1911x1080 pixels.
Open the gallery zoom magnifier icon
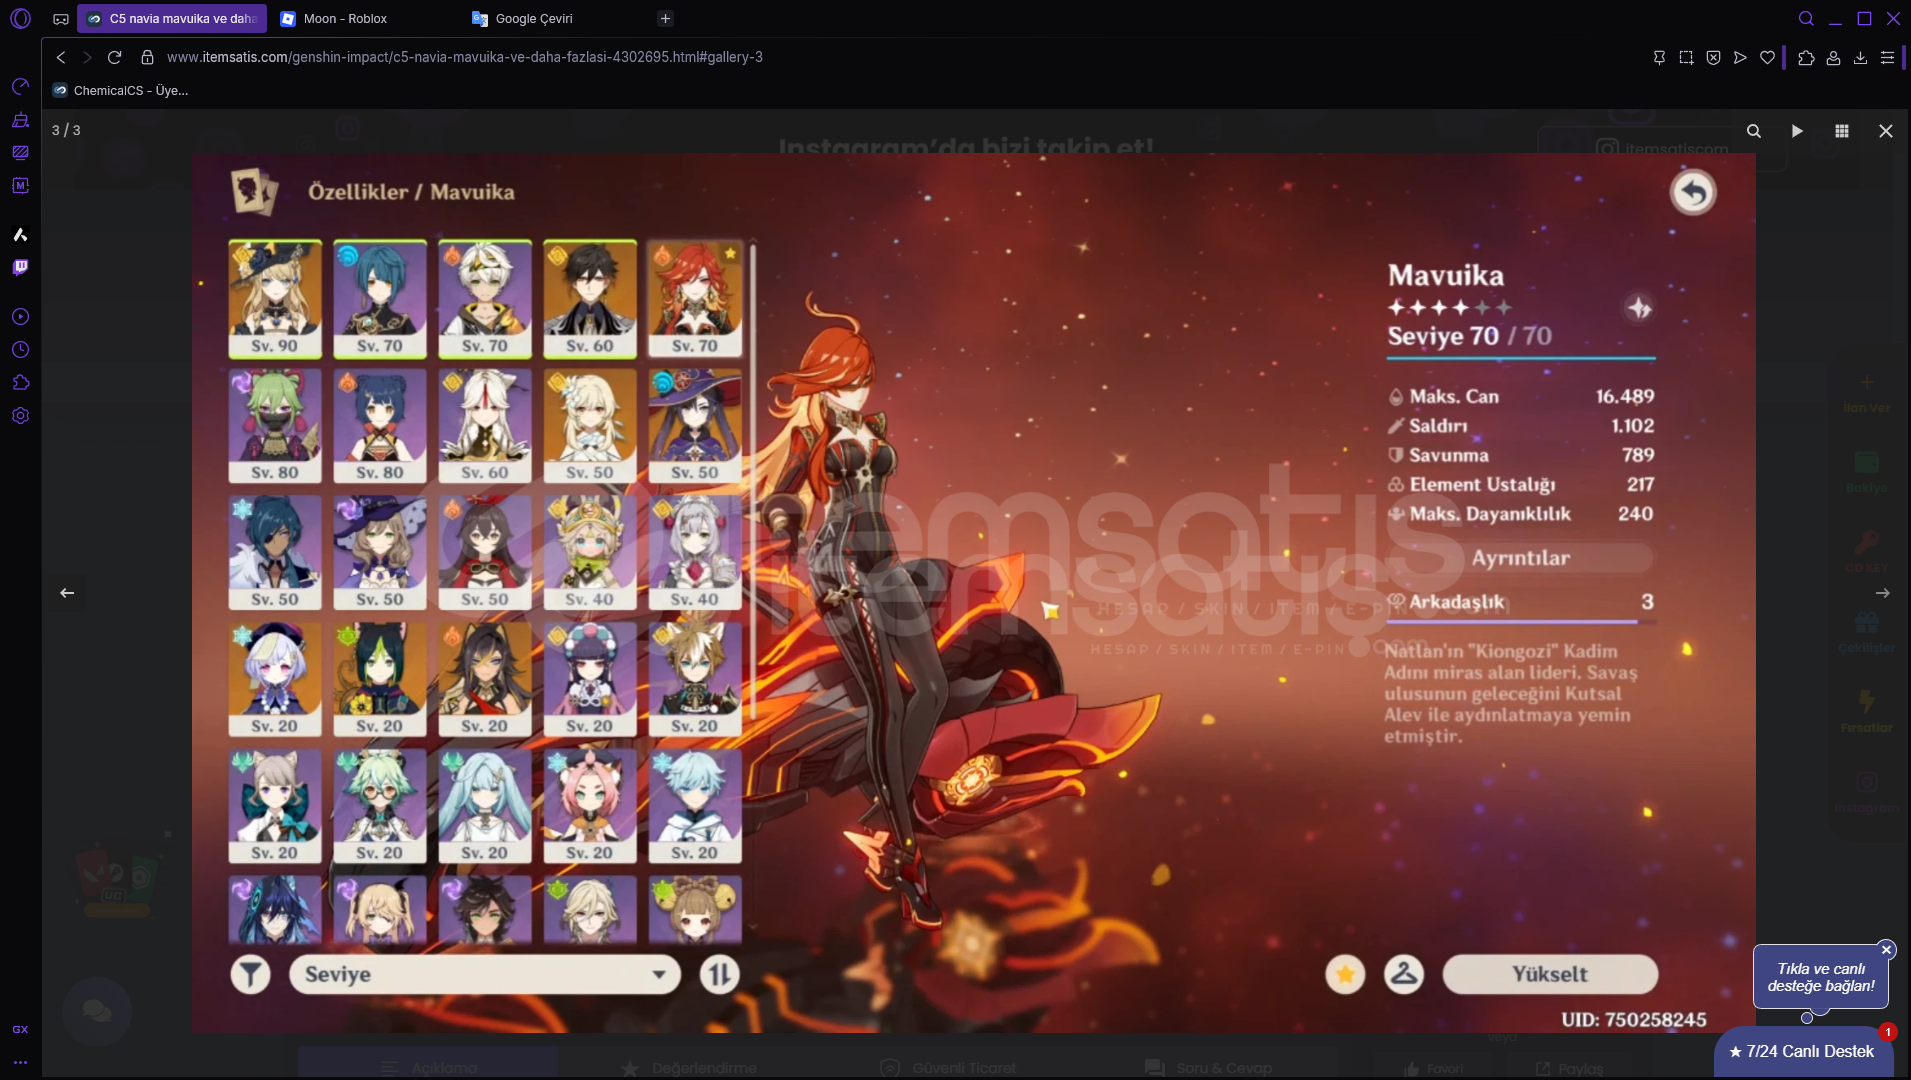click(x=1753, y=131)
